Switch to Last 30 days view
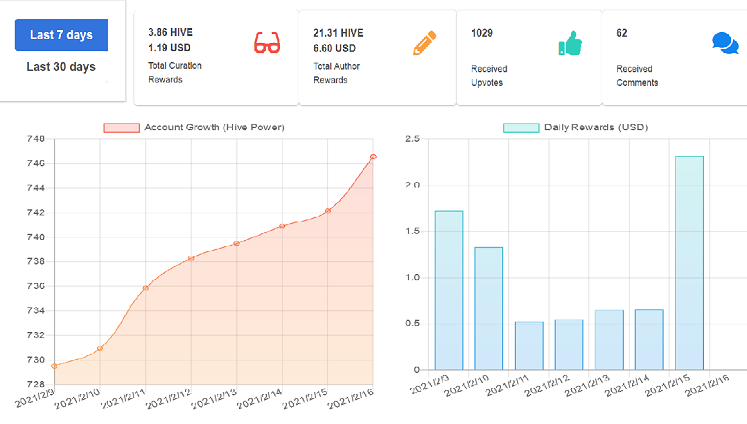 pyautogui.click(x=61, y=67)
